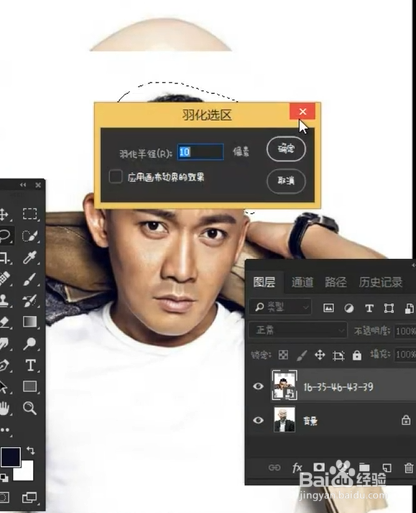Prevent auto-nesting in artboards lock
Screen dimensions: 416x513
(338, 355)
